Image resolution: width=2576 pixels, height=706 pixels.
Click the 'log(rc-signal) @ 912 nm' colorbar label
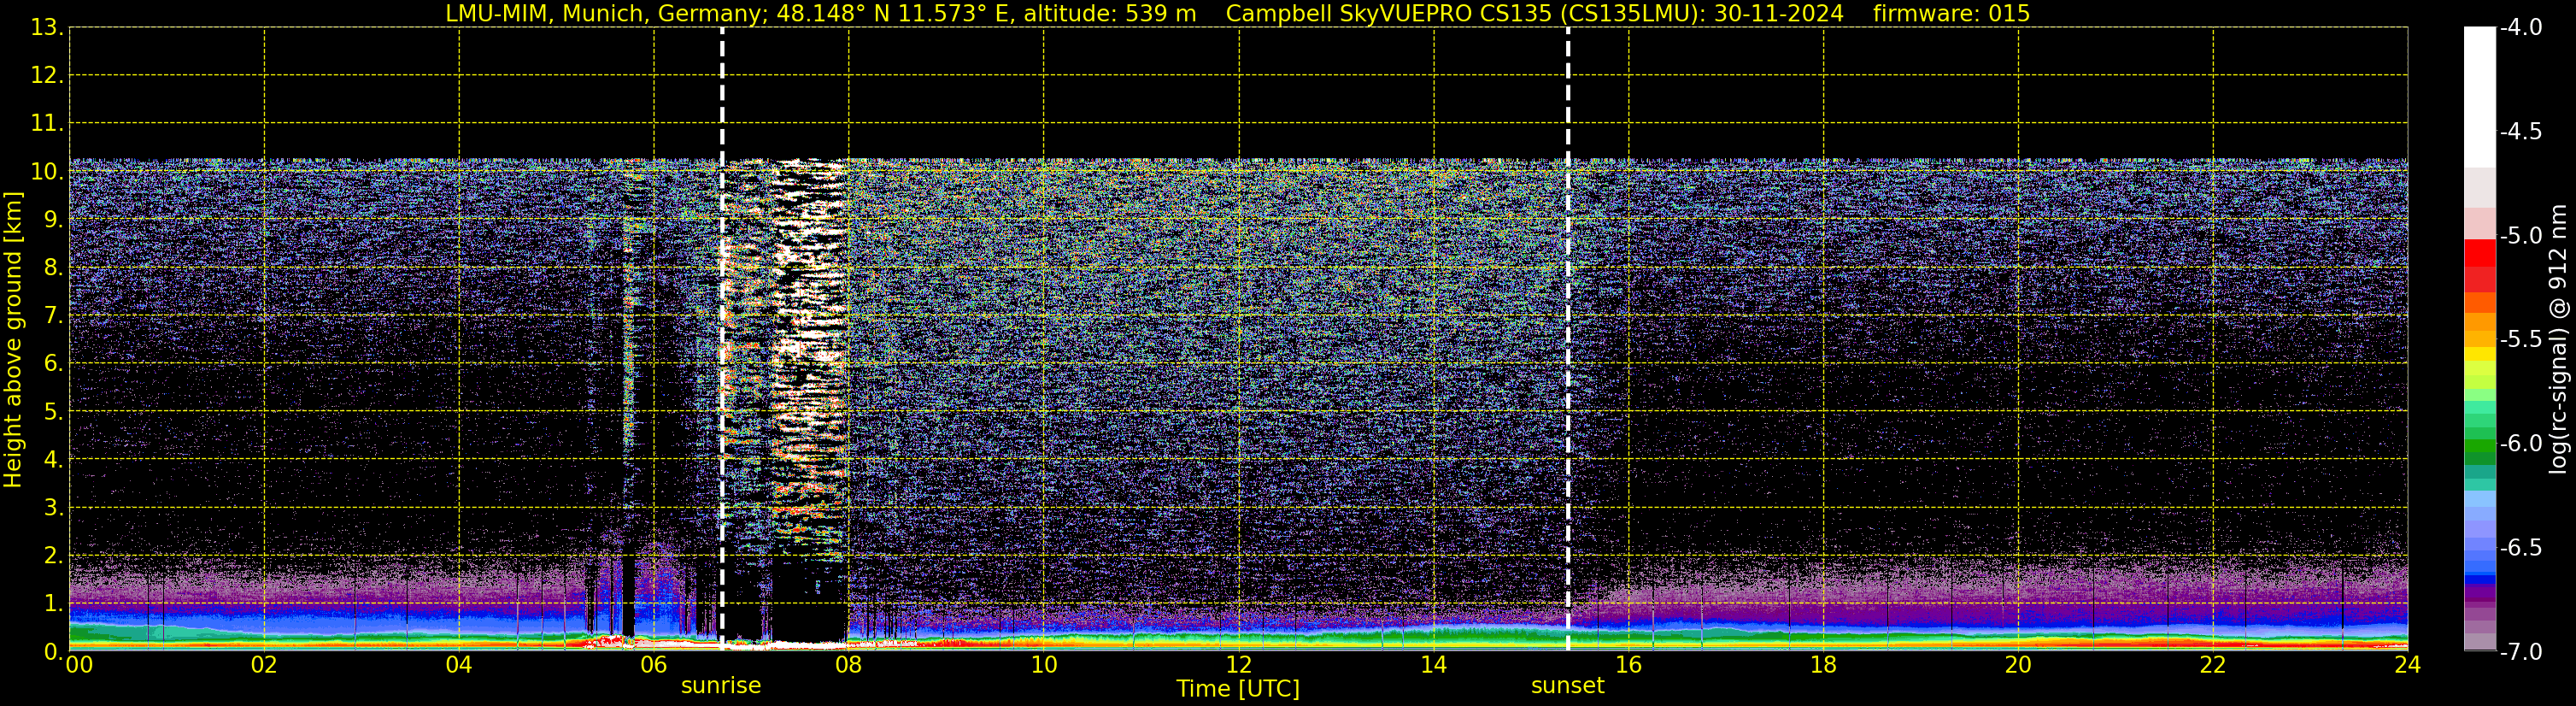2558,339
